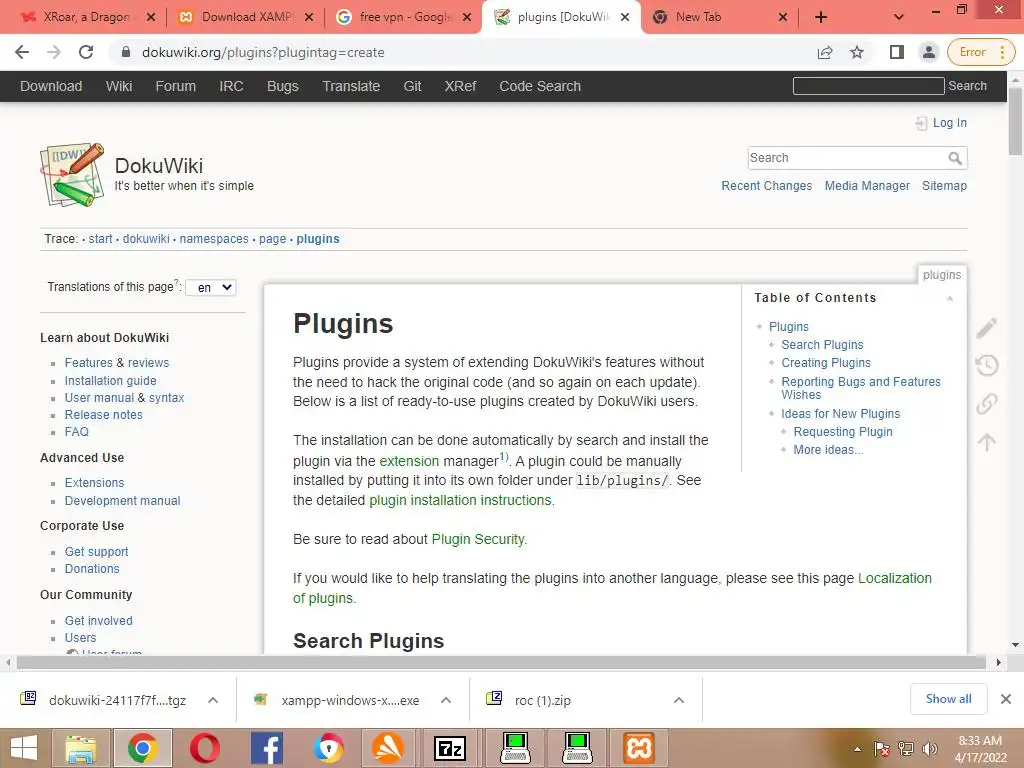Open XAMPP control panel taskbar icon
Screen dimensions: 1024x768
point(639,748)
